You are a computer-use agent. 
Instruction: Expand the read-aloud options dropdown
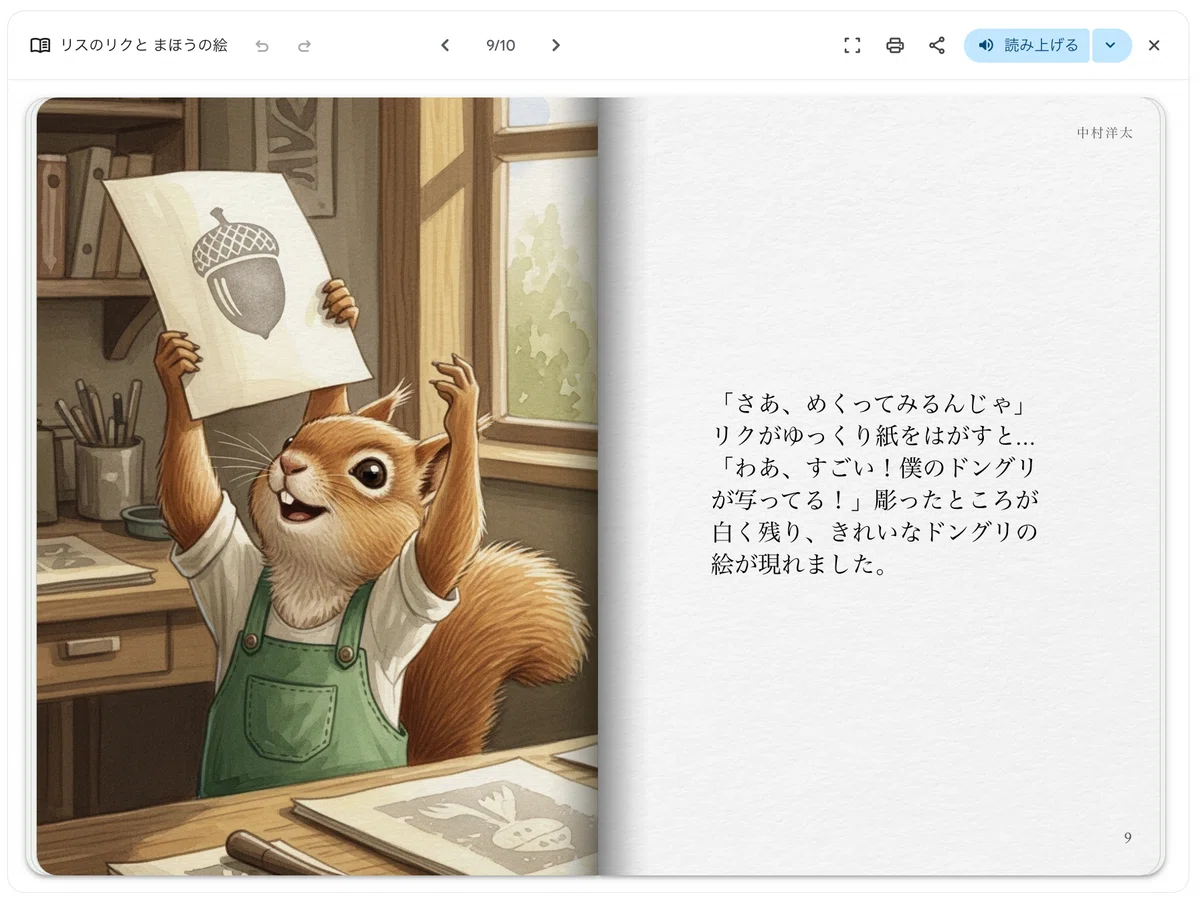click(x=1111, y=45)
